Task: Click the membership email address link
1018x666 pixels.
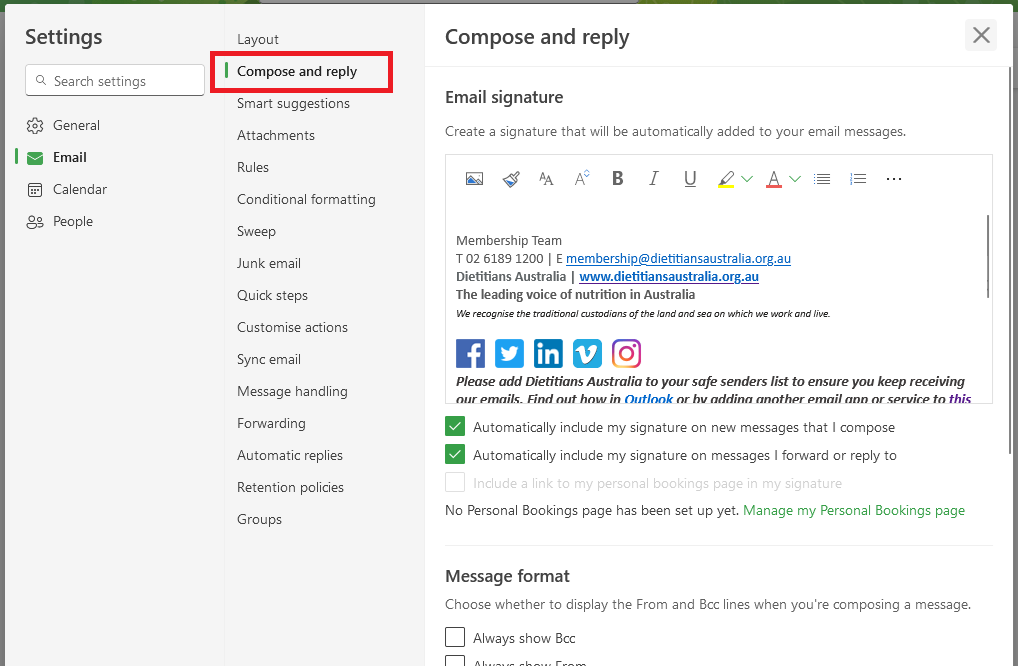Action: [x=678, y=258]
